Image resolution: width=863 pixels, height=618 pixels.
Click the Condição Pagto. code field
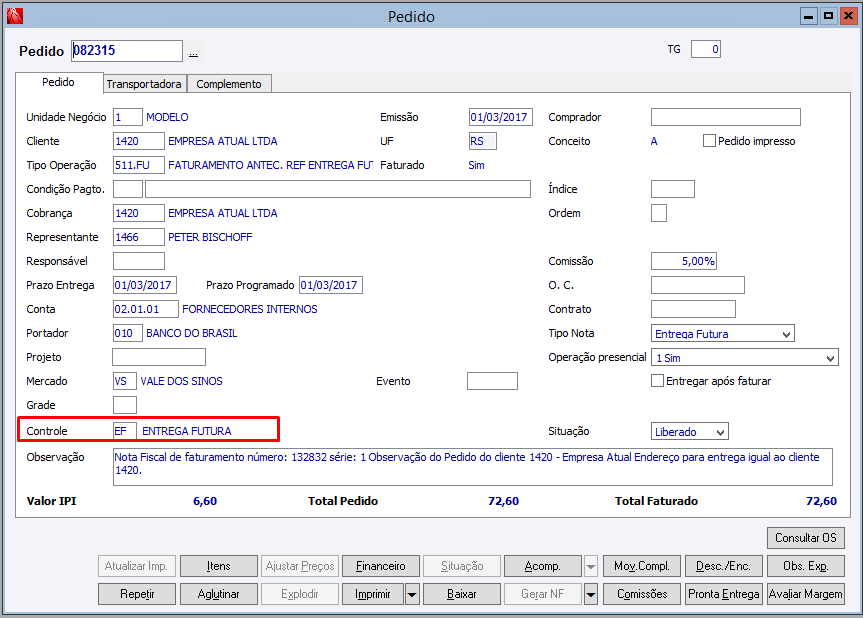pos(128,189)
